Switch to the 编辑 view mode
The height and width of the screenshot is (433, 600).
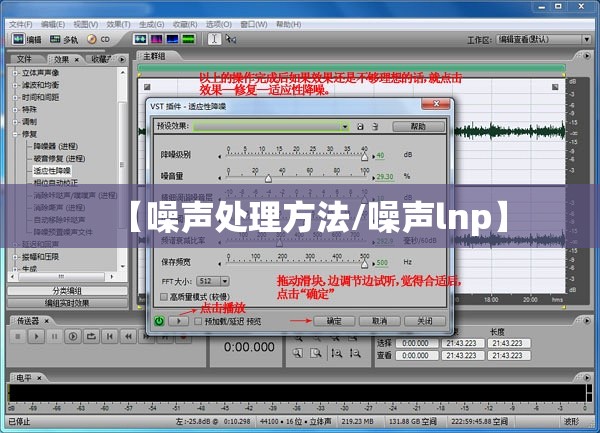[26, 39]
